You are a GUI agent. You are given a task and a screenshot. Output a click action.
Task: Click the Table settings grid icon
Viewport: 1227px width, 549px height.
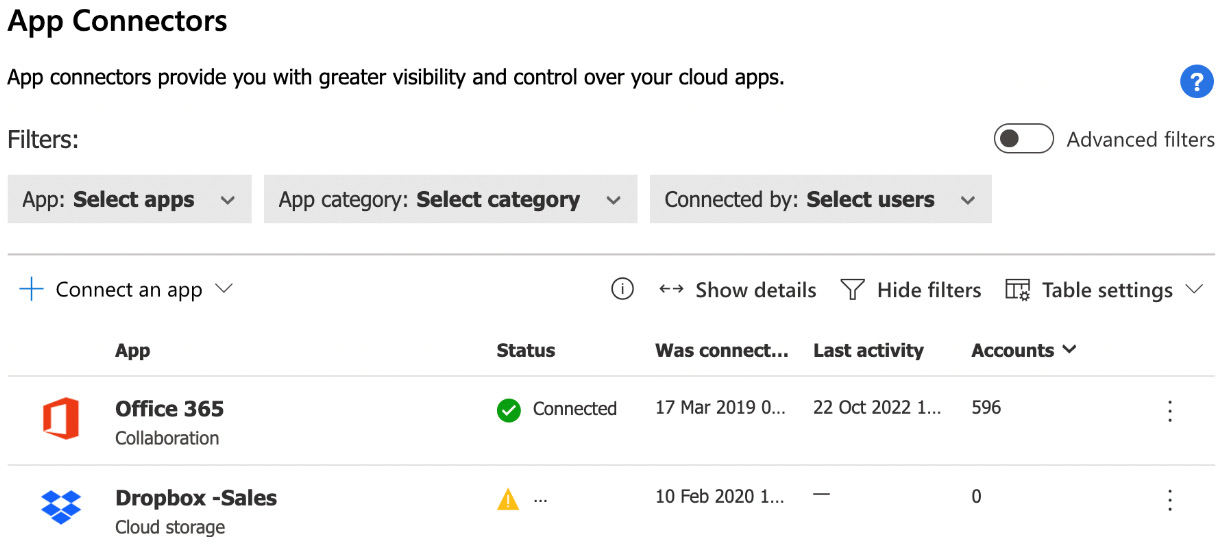pyautogui.click(x=1017, y=290)
